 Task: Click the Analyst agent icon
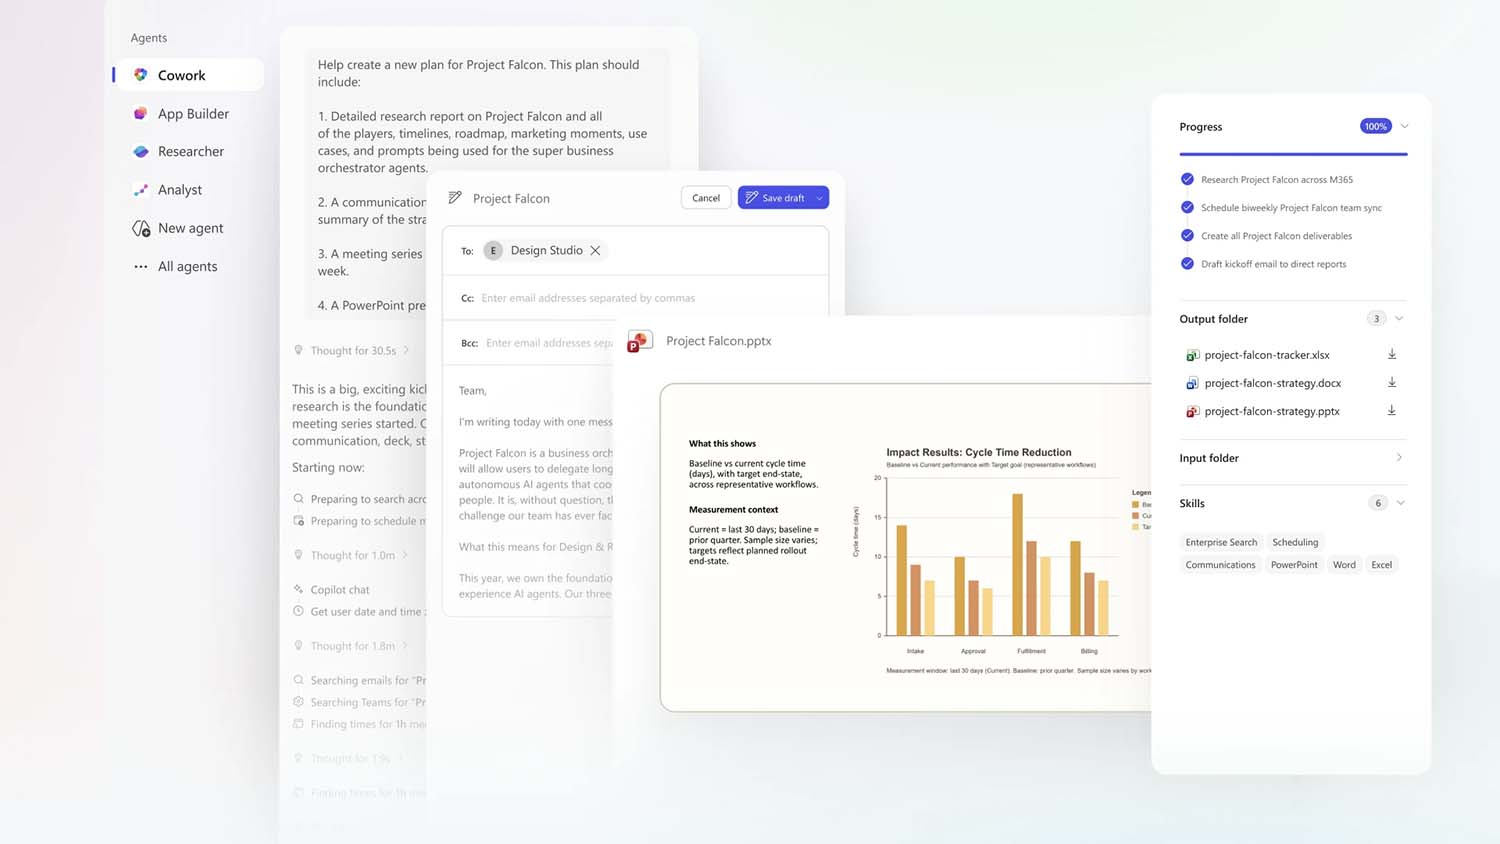(141, 190)
